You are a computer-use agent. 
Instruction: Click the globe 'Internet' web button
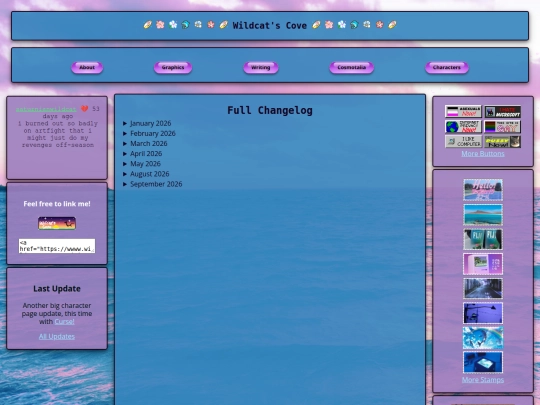(x=463, y=126)
